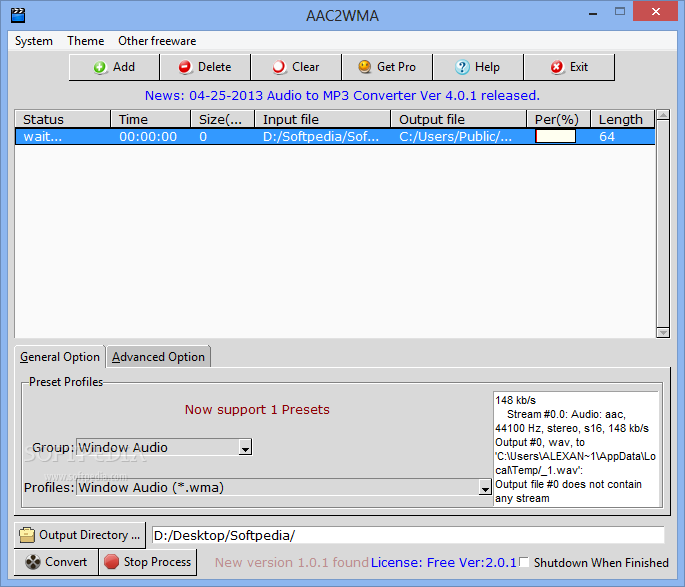Click the Add button green plus icon

coord(100,67)
